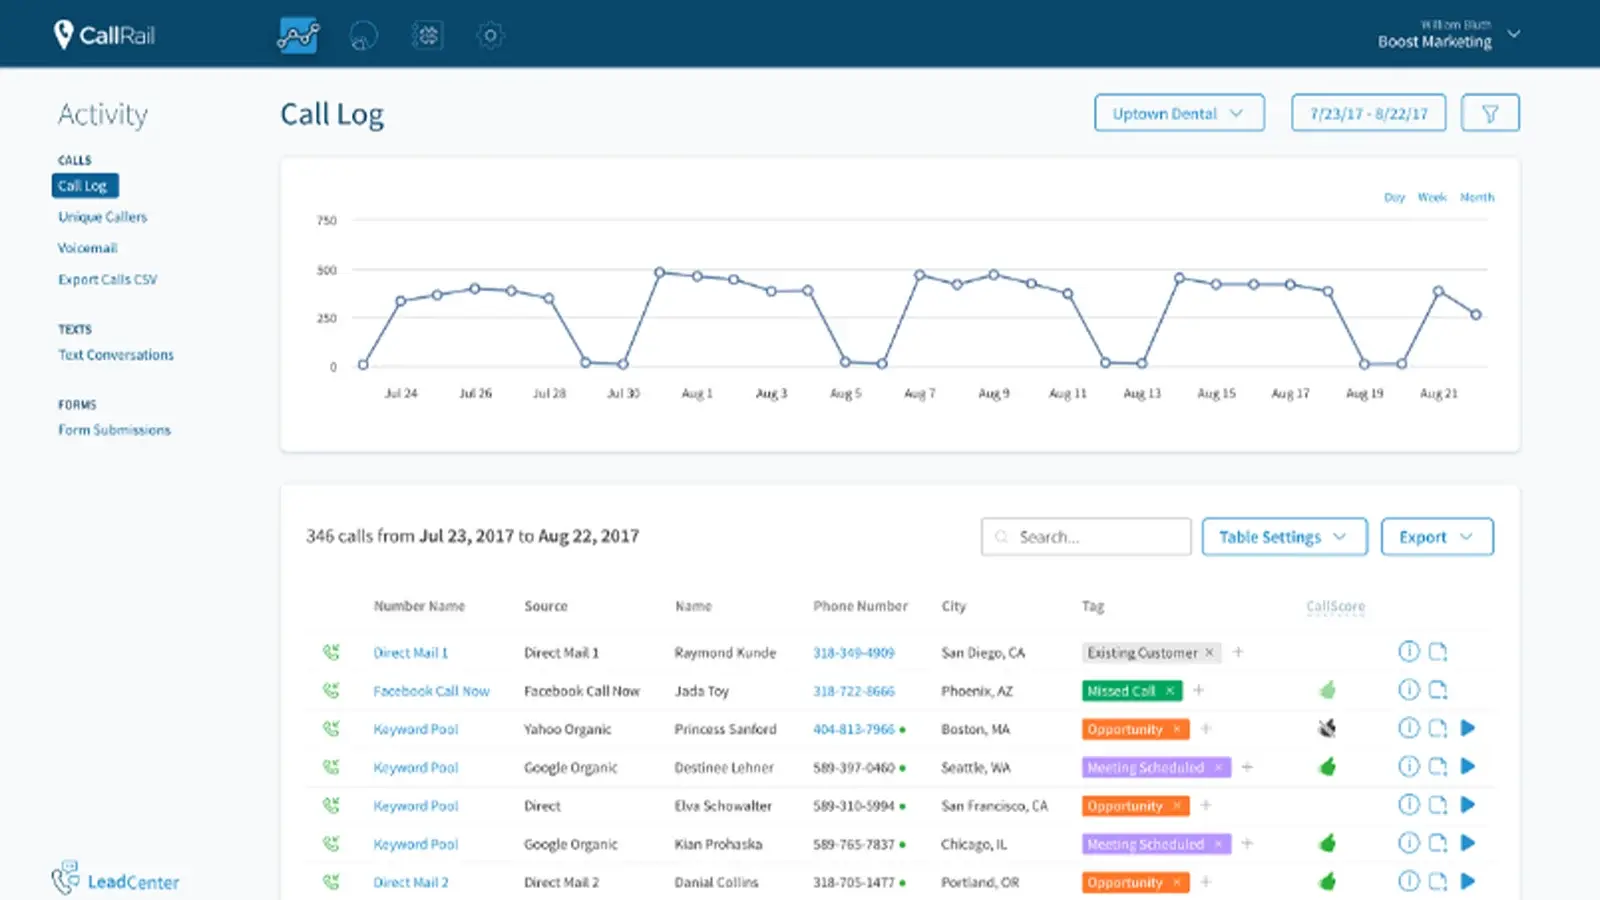
Task: Open the Analytics chart icon in top navigation
Action: (x=298, y=36)
